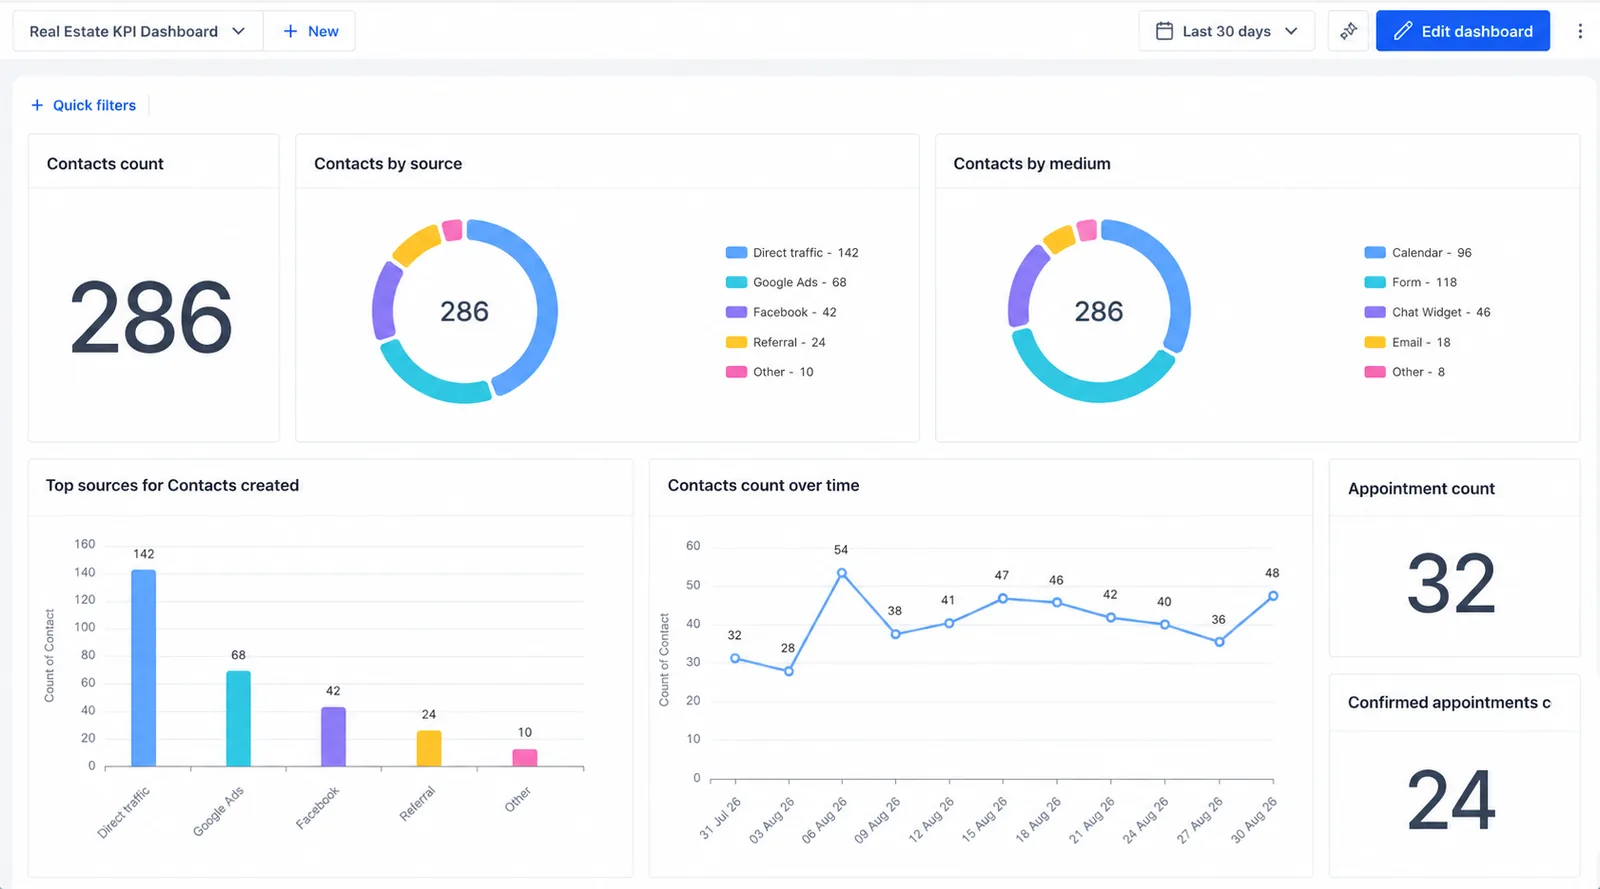Click the 'Other - 8' legend entry

point(1405,372)
